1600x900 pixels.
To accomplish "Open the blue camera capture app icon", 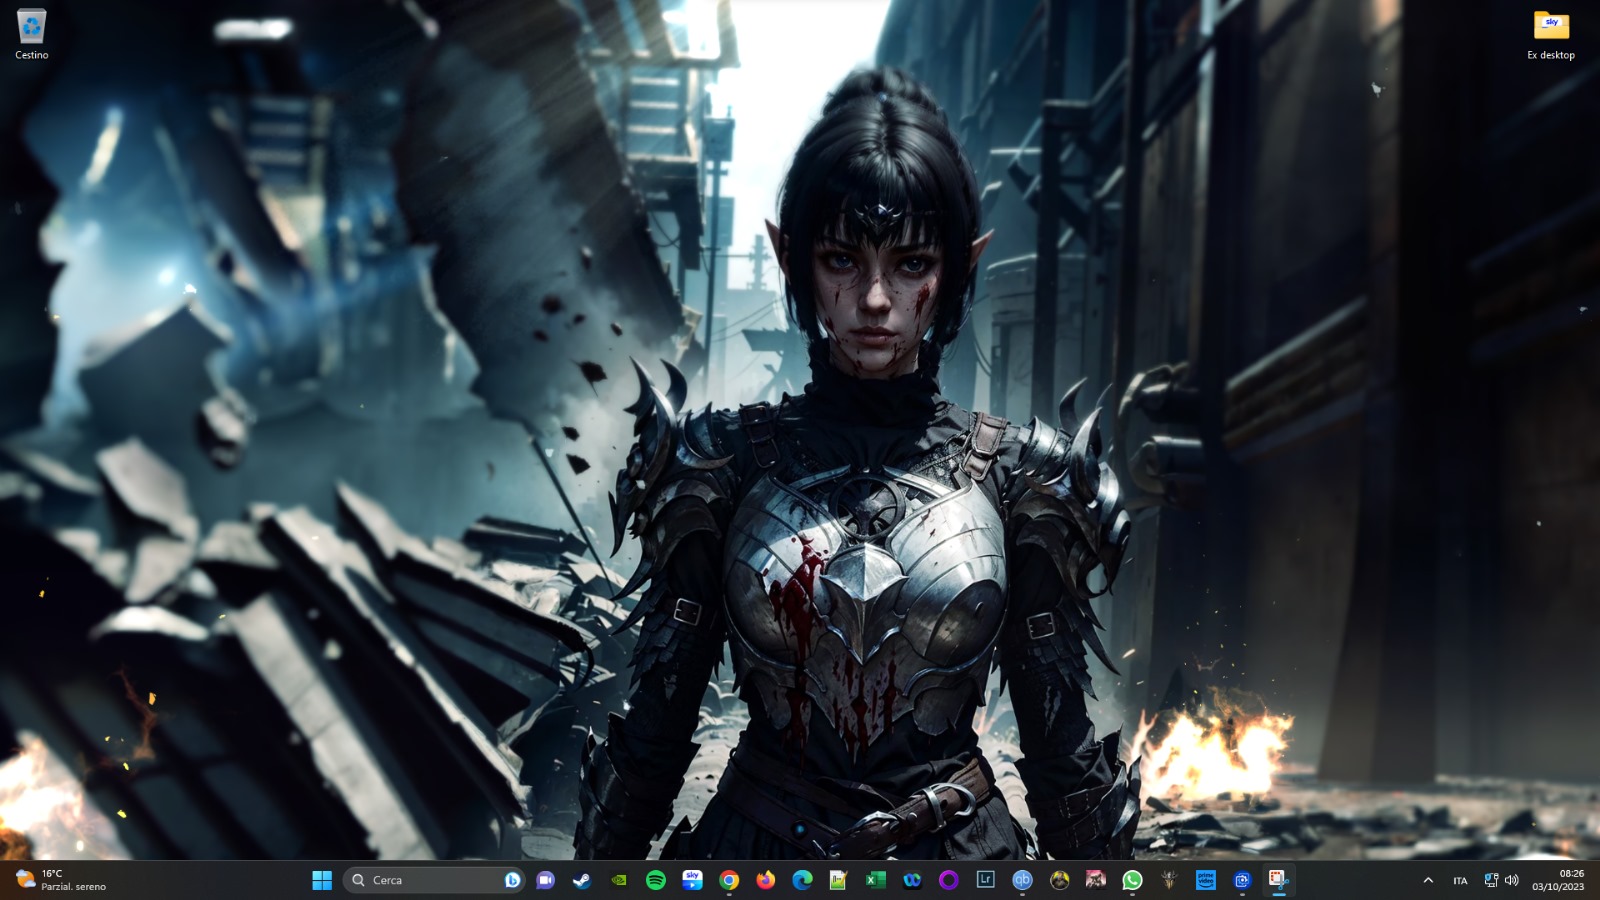I will (x=1242, y=880).
